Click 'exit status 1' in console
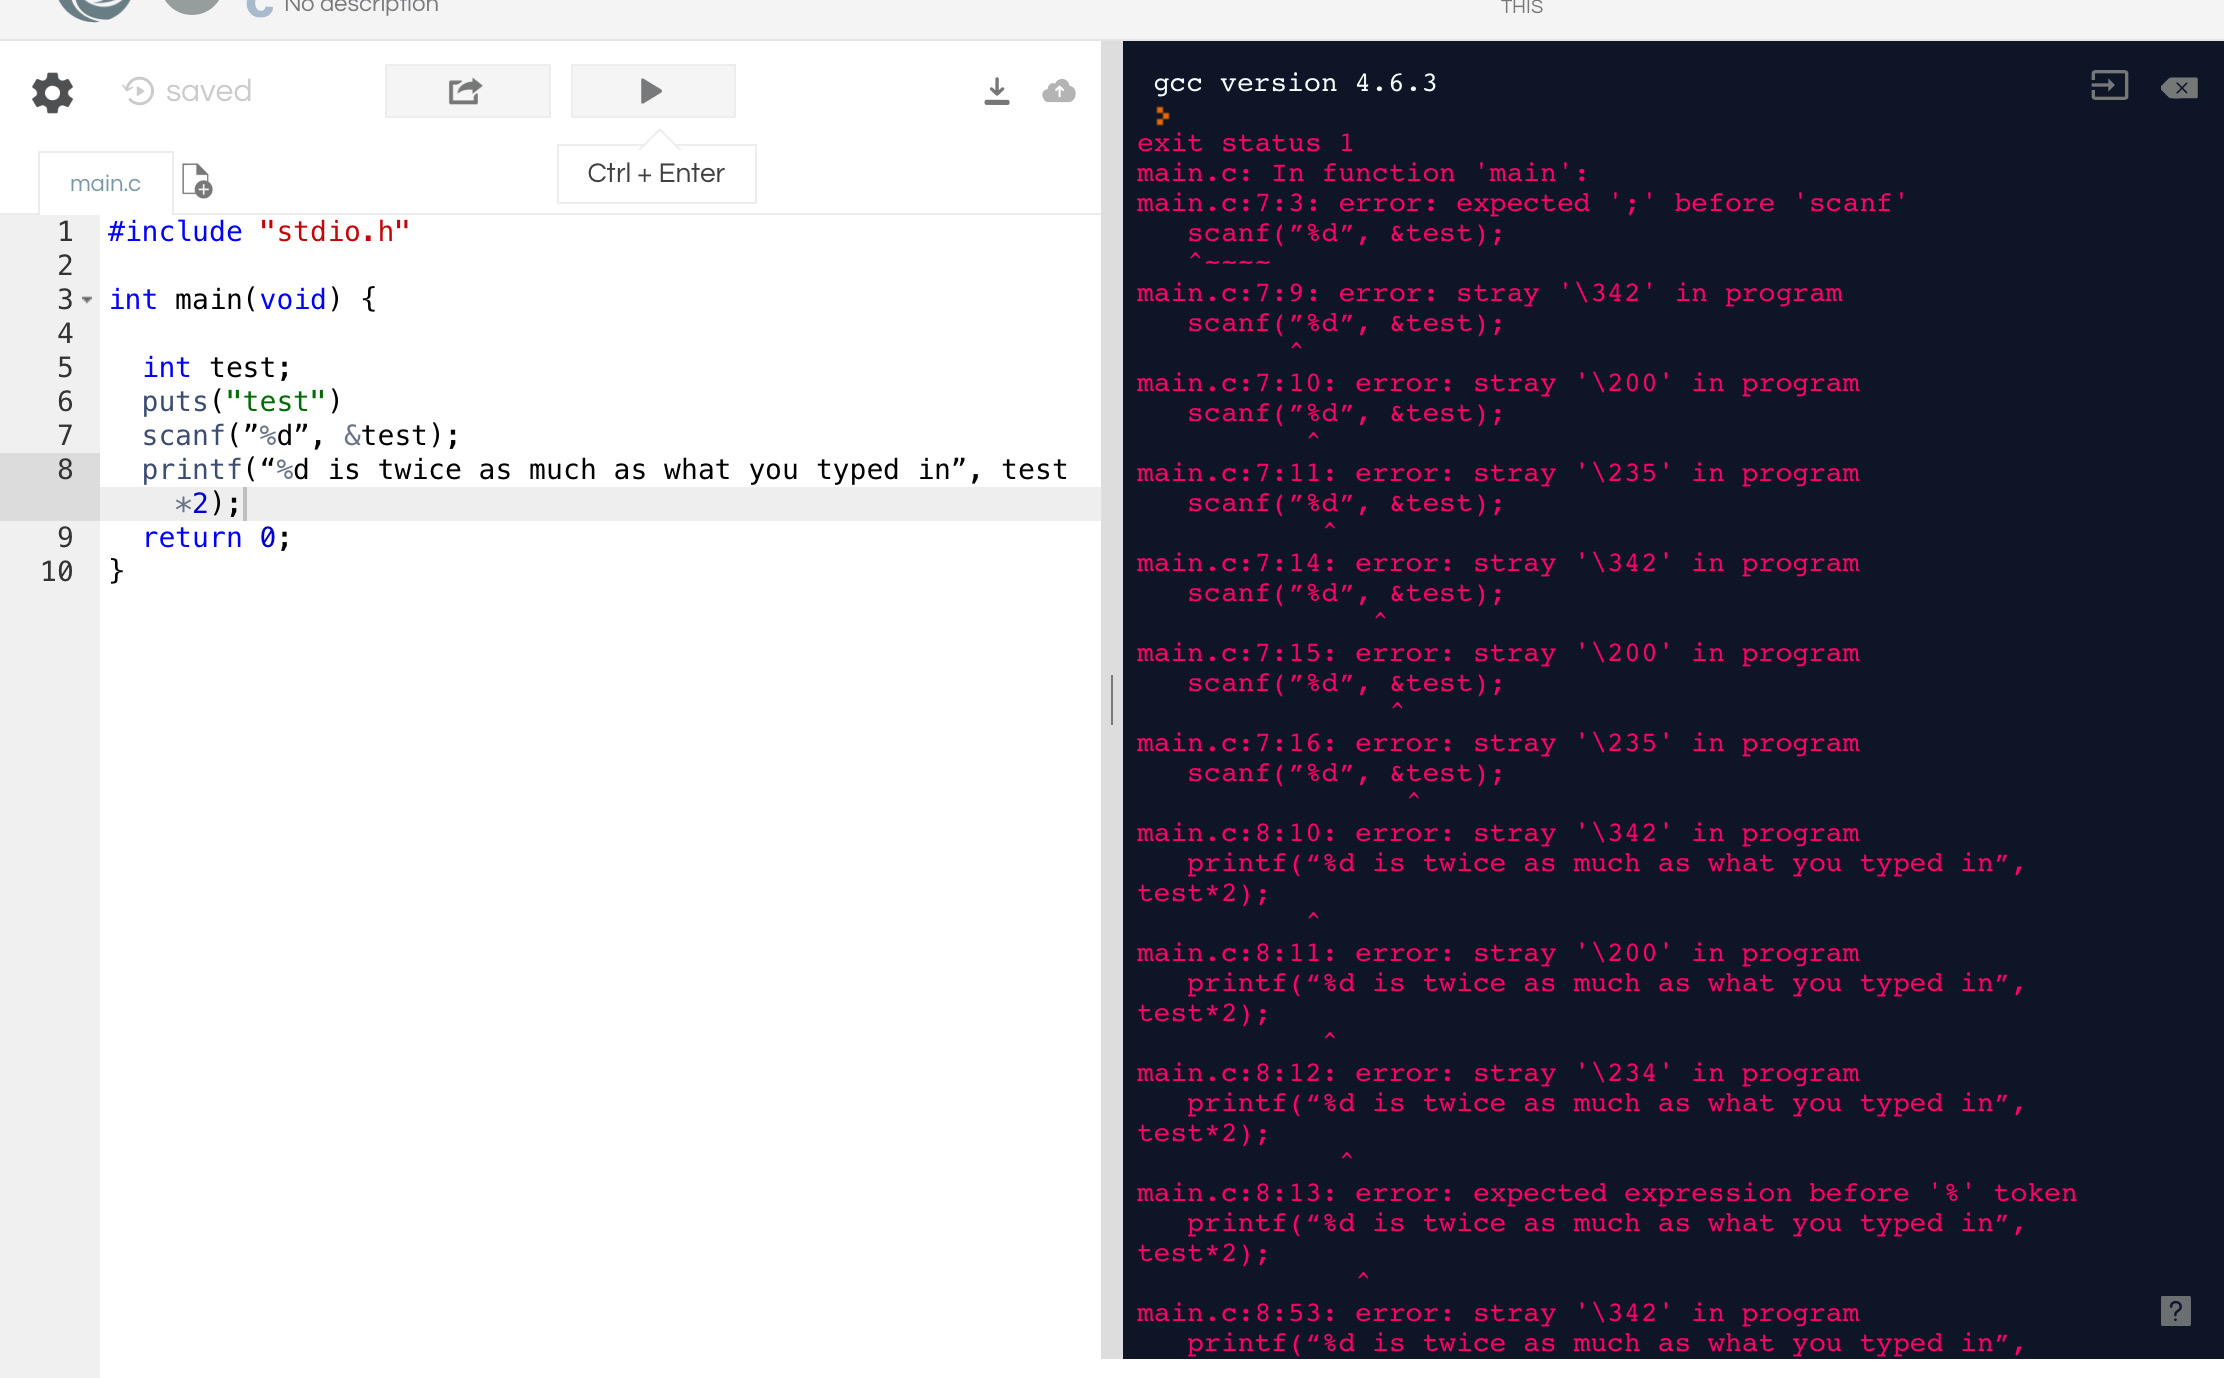Screen dimensions: 2224x1378 pos(1245,143)
